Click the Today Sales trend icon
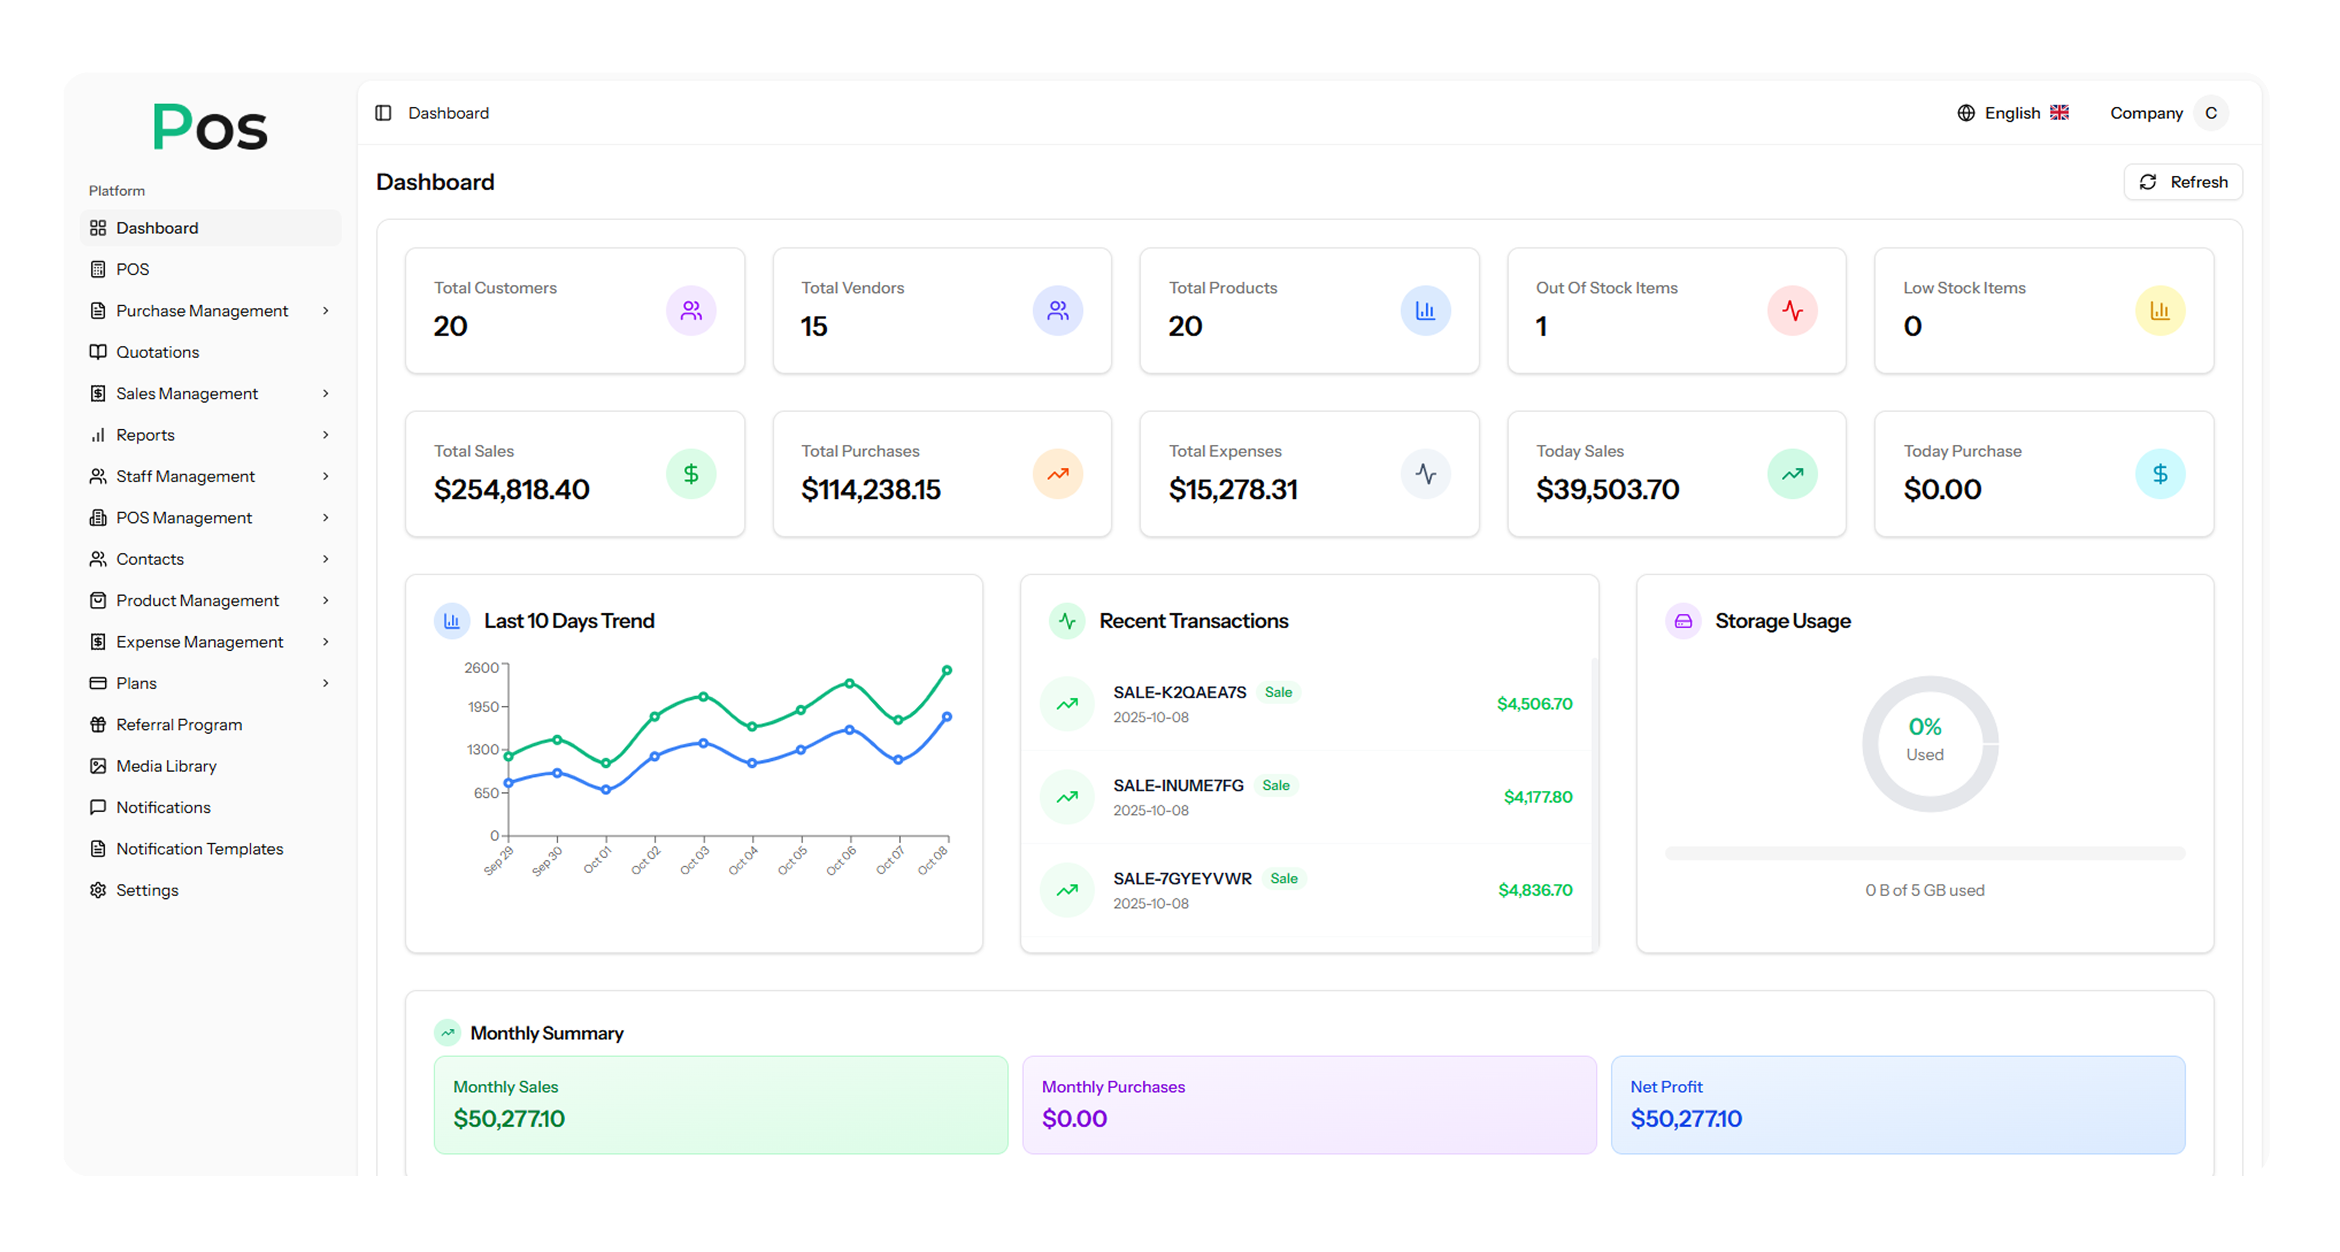 (1792, 474)
